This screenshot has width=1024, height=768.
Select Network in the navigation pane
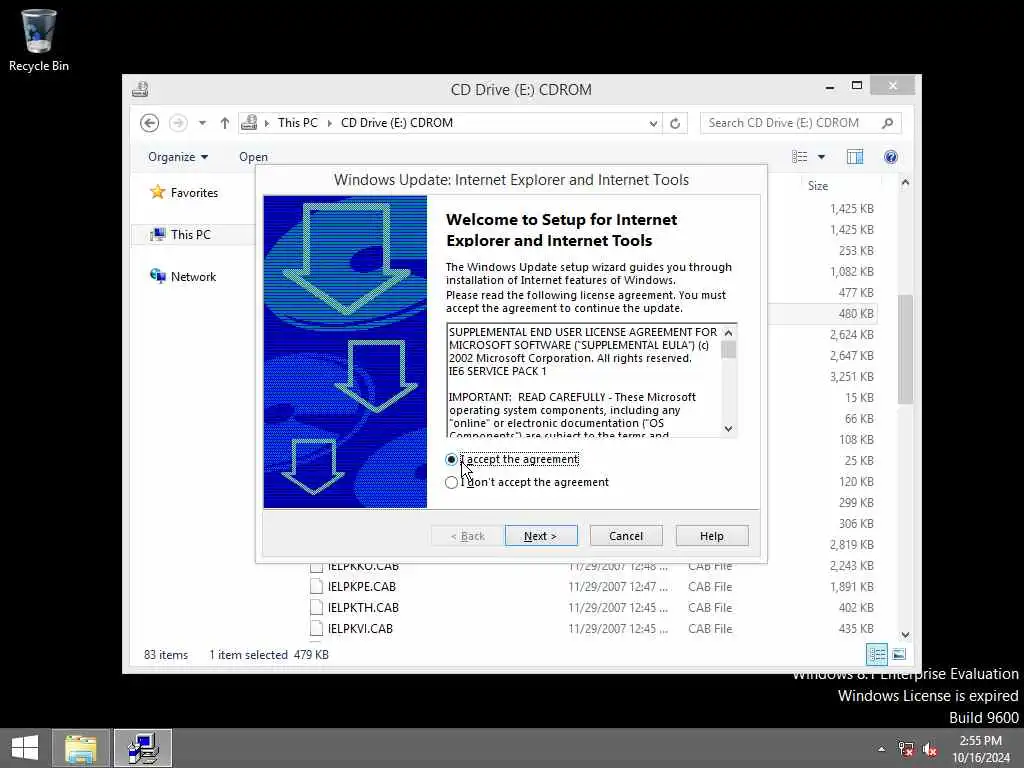point(193,277)
